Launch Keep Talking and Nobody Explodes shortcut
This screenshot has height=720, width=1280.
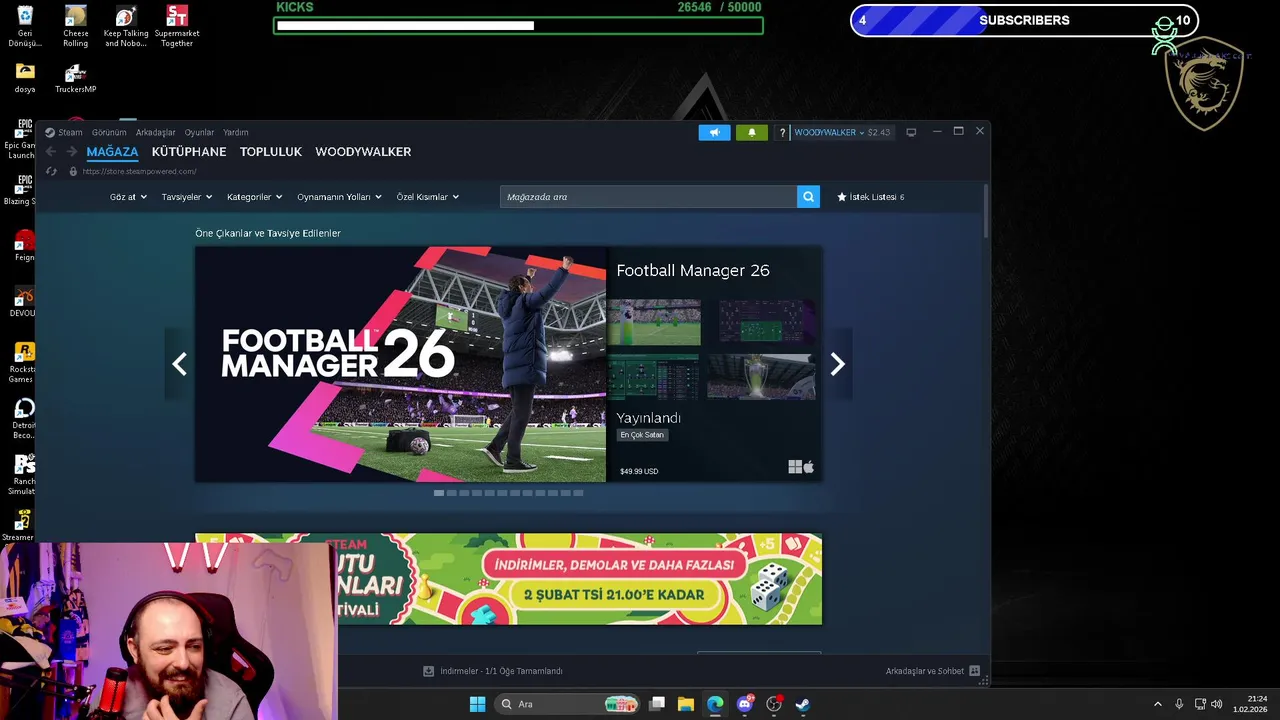pos(126,26)
